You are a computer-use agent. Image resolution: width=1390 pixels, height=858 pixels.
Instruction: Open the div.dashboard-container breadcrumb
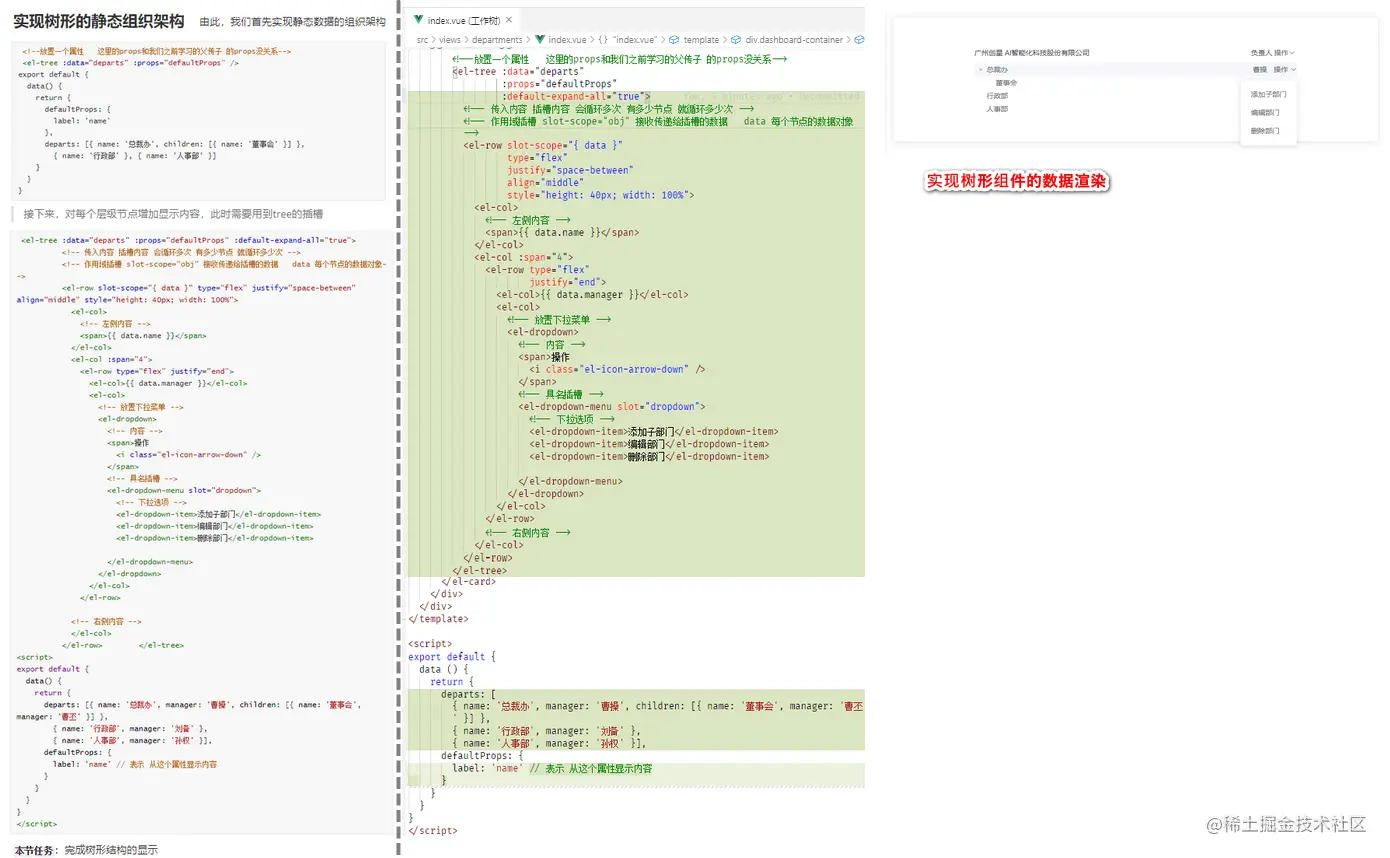point(793,40)
